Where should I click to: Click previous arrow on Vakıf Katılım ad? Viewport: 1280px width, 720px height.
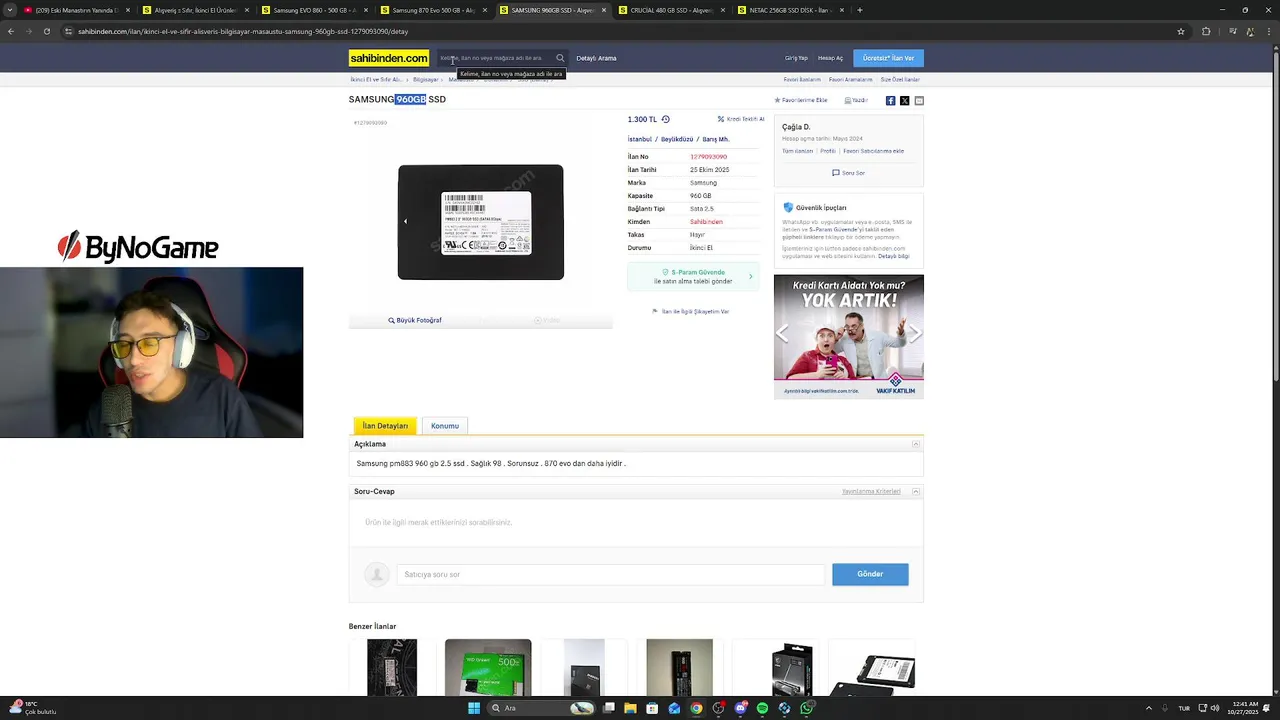(x=782, y=334)
